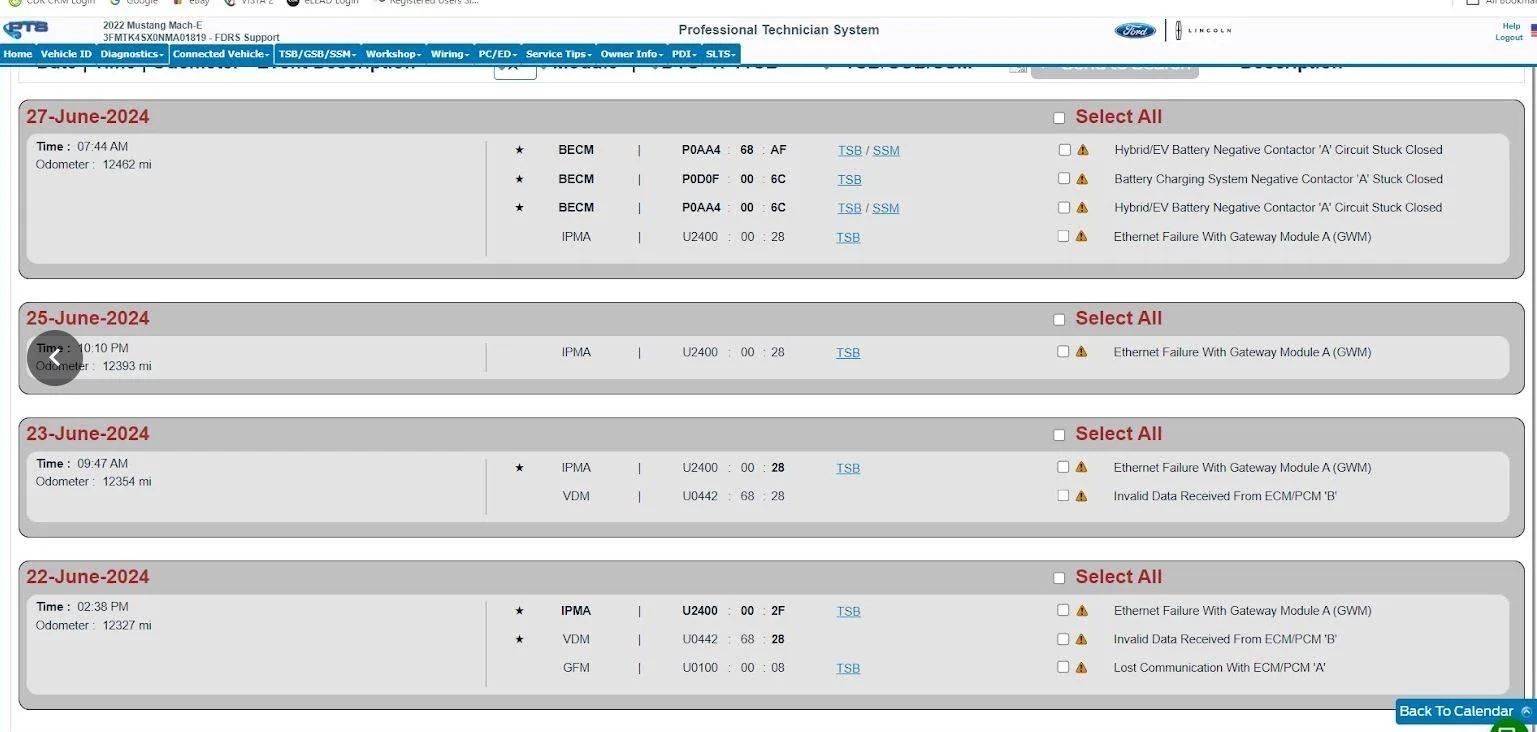
Task: Click warning icon for 23-June U2400 row
Action: click(1082, 467)
